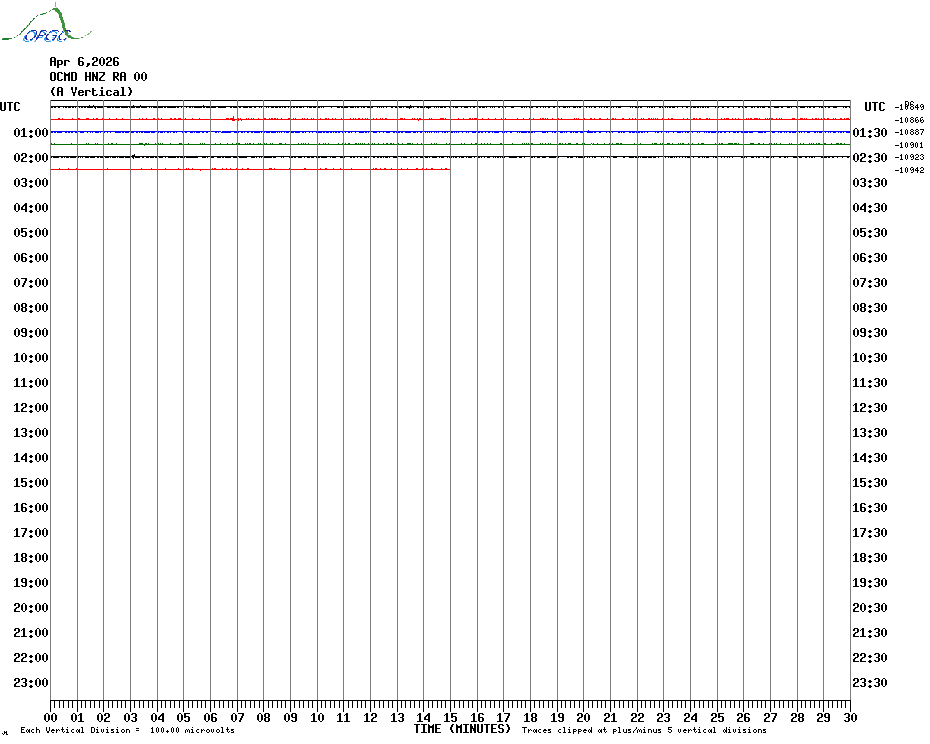Screen dimensions: 930x744
Task: Click the Traces clipped footnote text
Action: coord(644,730)
